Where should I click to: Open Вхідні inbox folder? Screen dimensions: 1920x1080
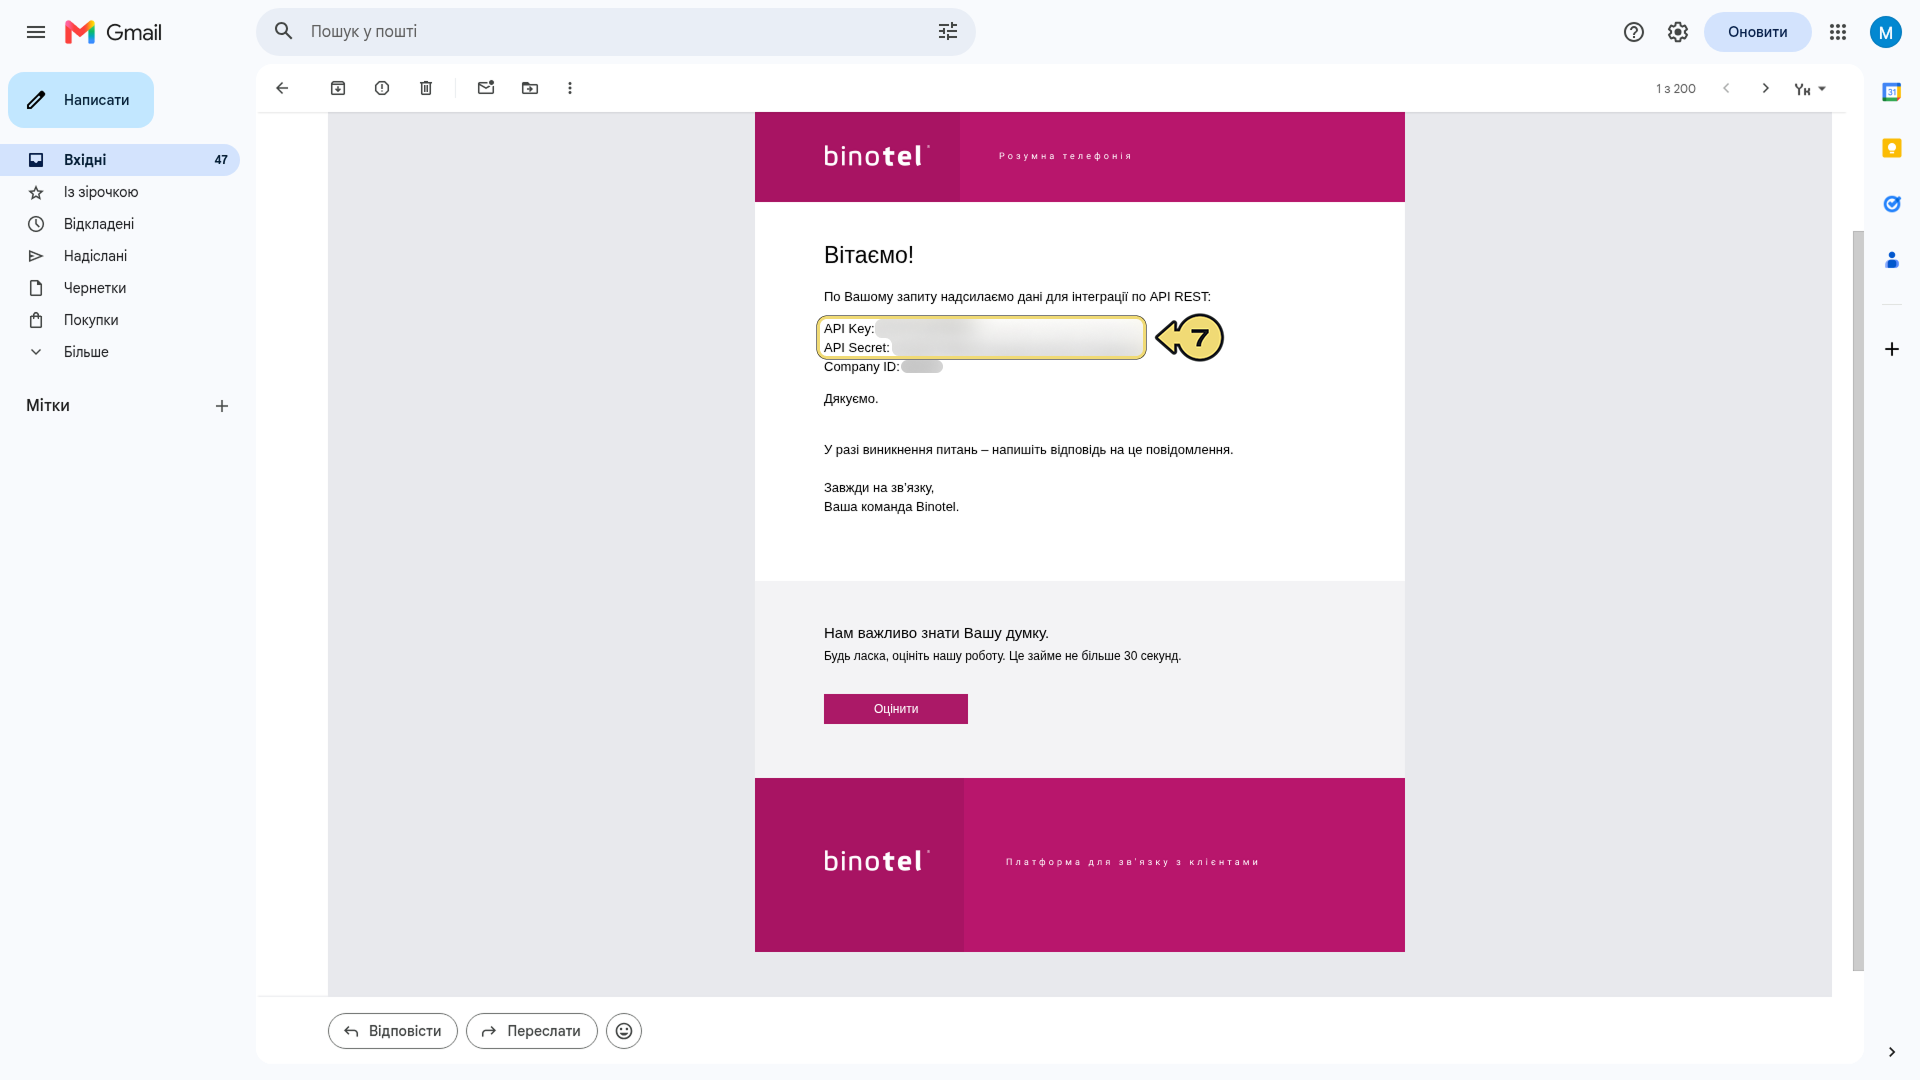(120, 160)
